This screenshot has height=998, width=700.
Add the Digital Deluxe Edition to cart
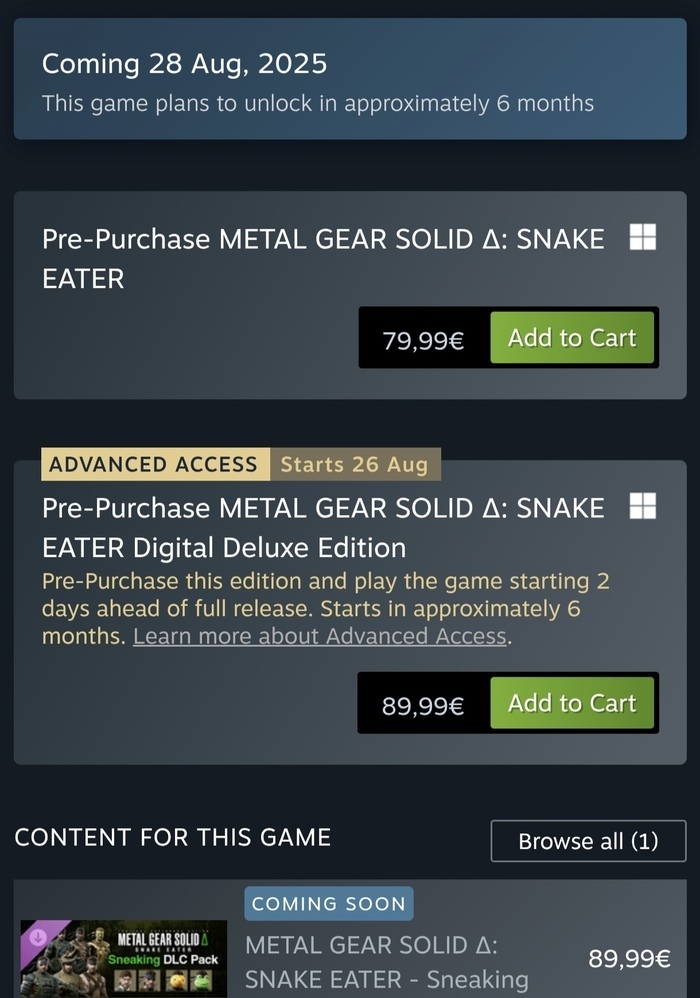(572, 704)
